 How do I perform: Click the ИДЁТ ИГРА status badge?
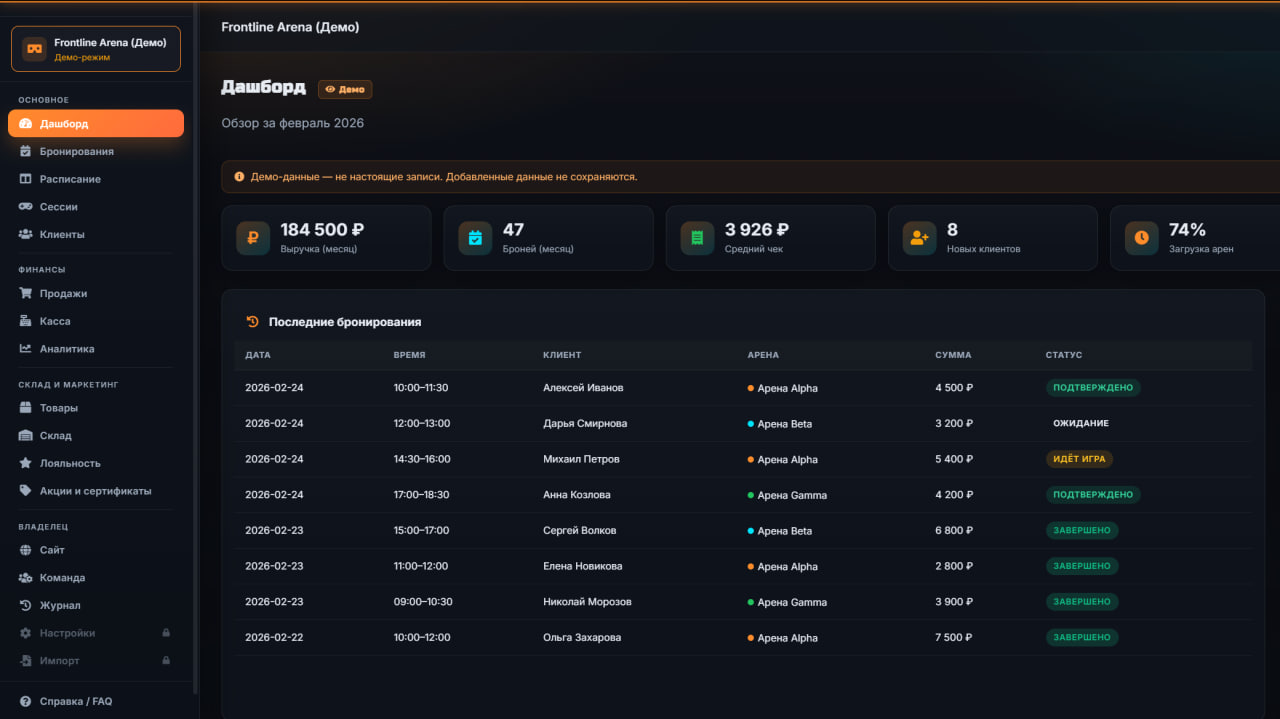tap(1079, 459)
